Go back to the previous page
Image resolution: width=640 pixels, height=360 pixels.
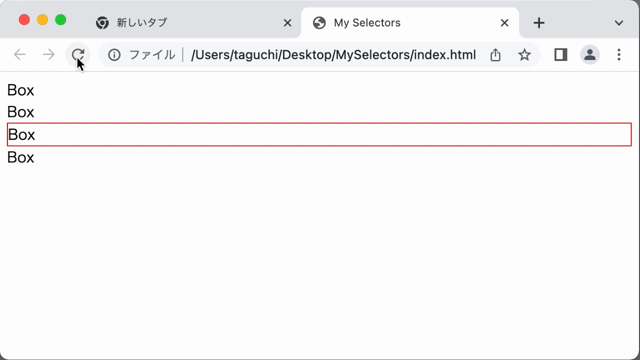tap(20, 55)
